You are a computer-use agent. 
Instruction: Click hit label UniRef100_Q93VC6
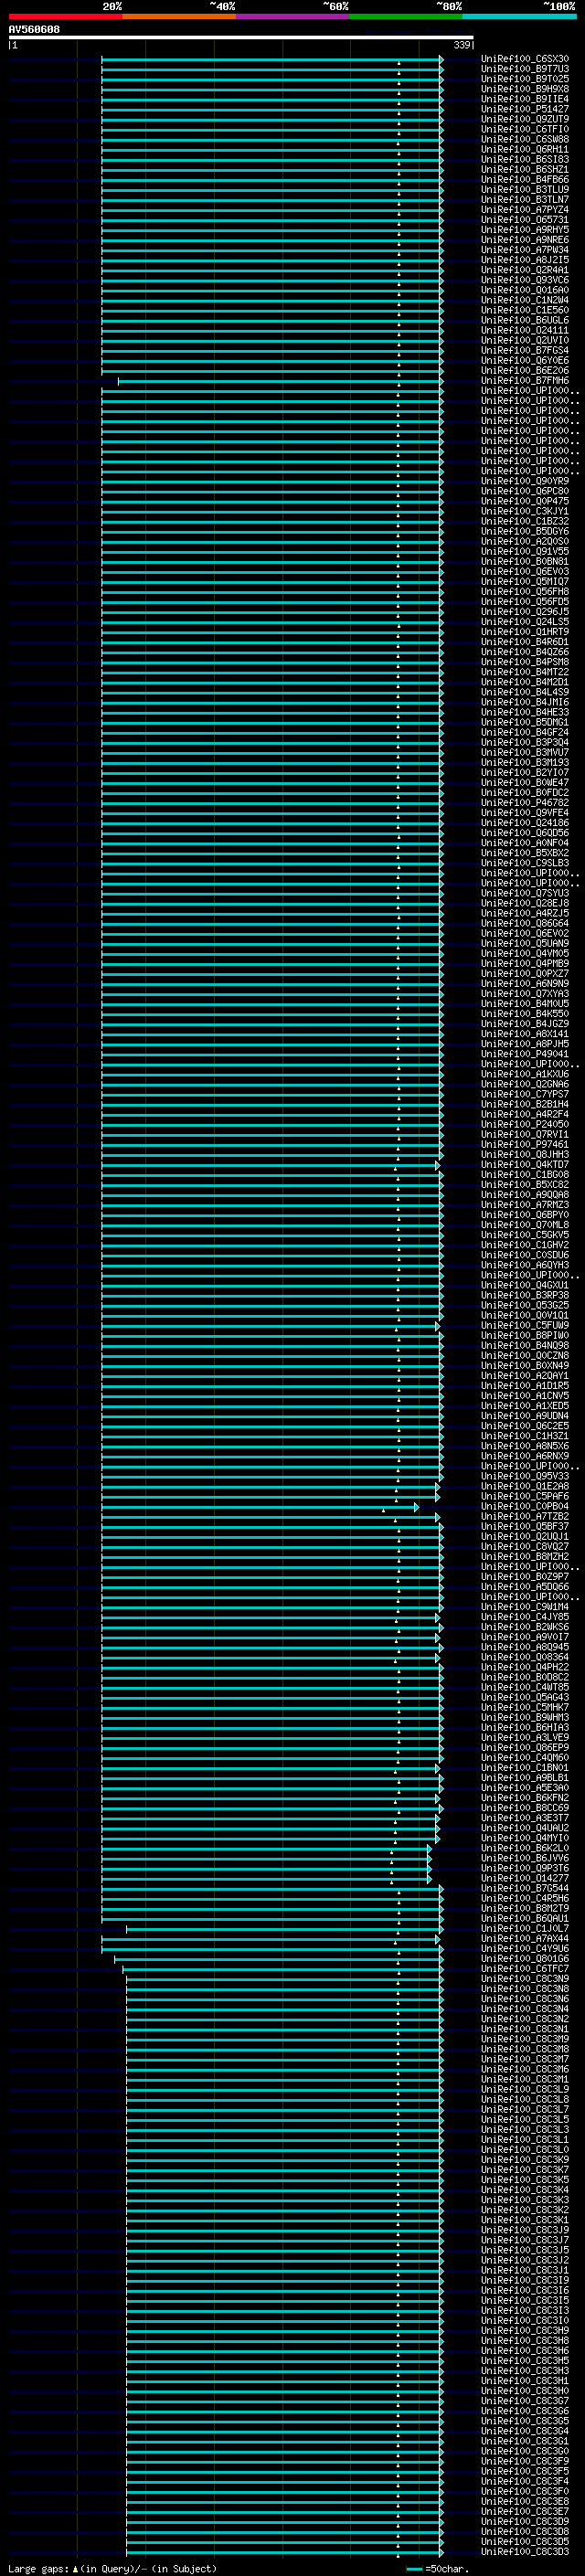[525, 280]
